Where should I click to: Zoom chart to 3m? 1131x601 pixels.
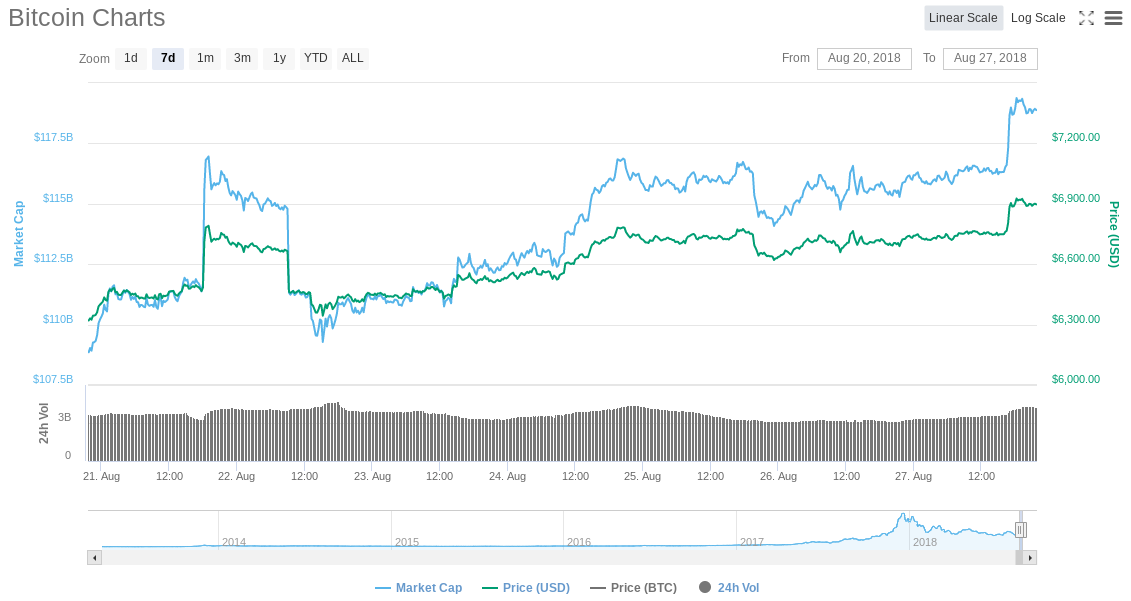pyautogui.click(x=242, y=58)
